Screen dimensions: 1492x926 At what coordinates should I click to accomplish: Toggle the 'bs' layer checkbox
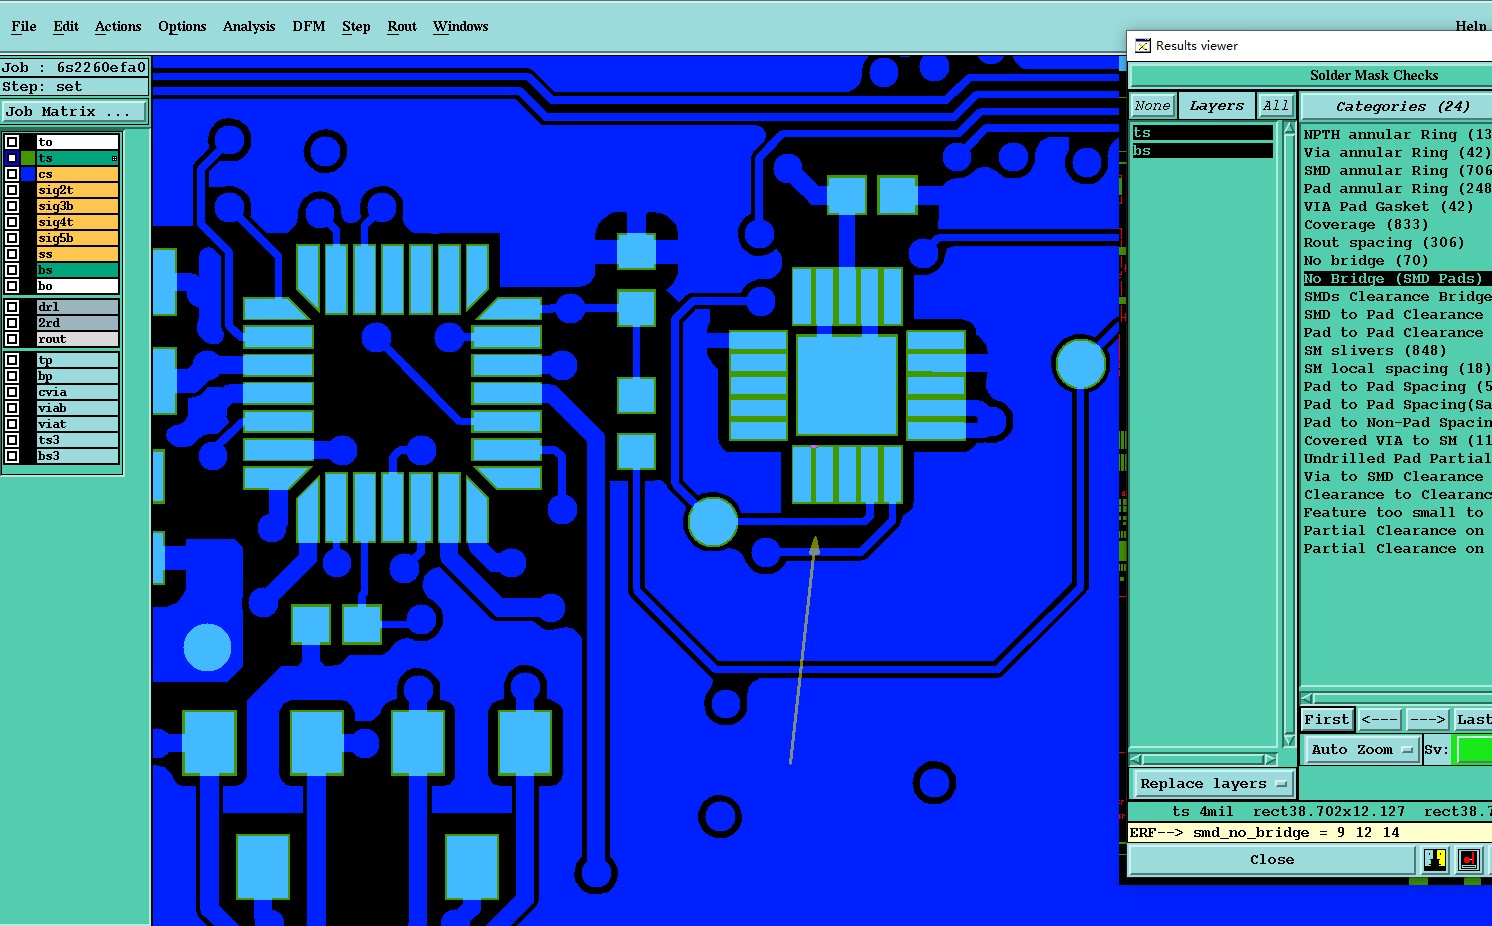(12, 270)
